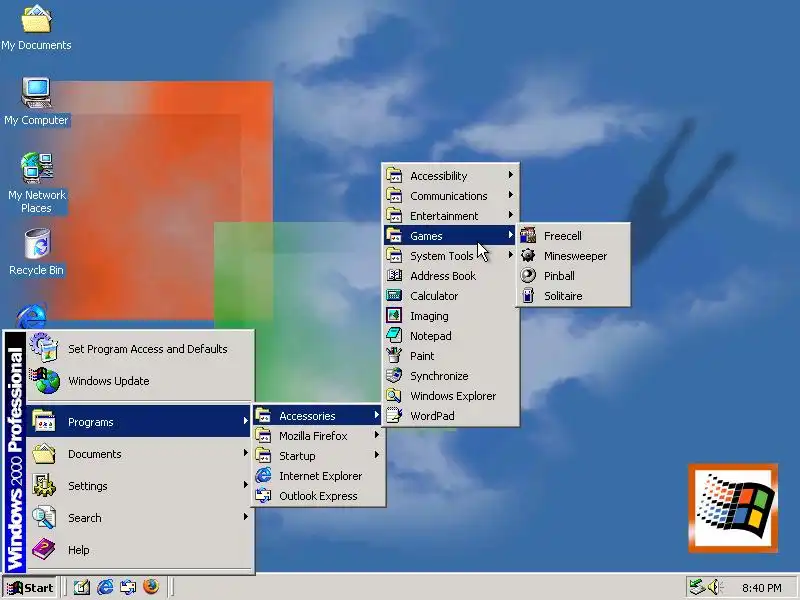
Task: Click the Outlook Express icon in Programs menu
Action: coord(263,495)
